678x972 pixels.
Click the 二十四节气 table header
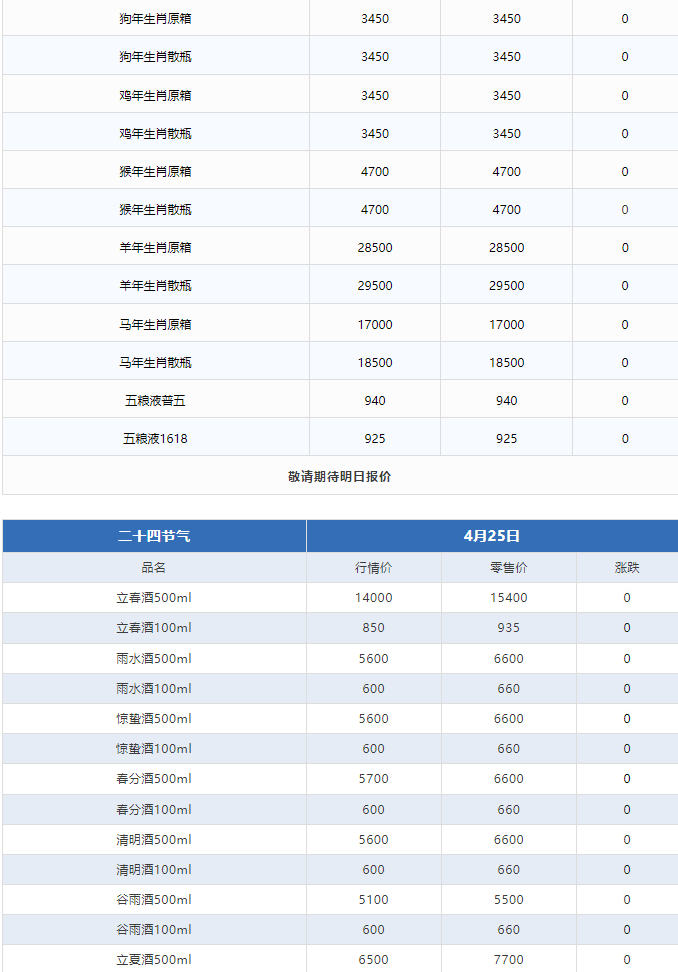click(x=154, y=536)
